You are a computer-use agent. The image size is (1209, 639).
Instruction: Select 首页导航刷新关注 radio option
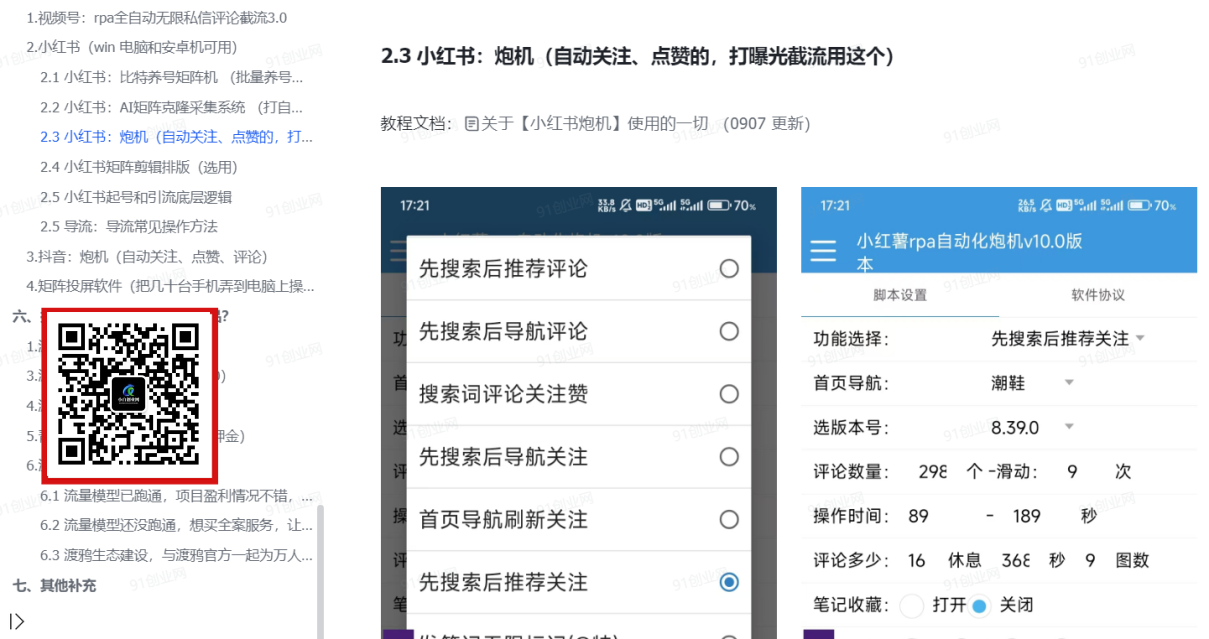[x=729, y=519]
